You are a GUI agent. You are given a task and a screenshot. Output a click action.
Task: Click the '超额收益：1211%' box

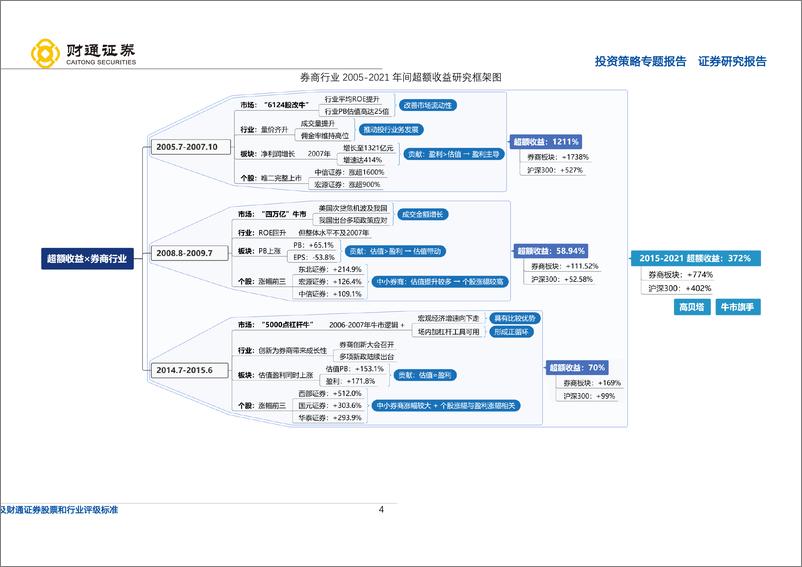pyautogui.click(x=546, y=142)
